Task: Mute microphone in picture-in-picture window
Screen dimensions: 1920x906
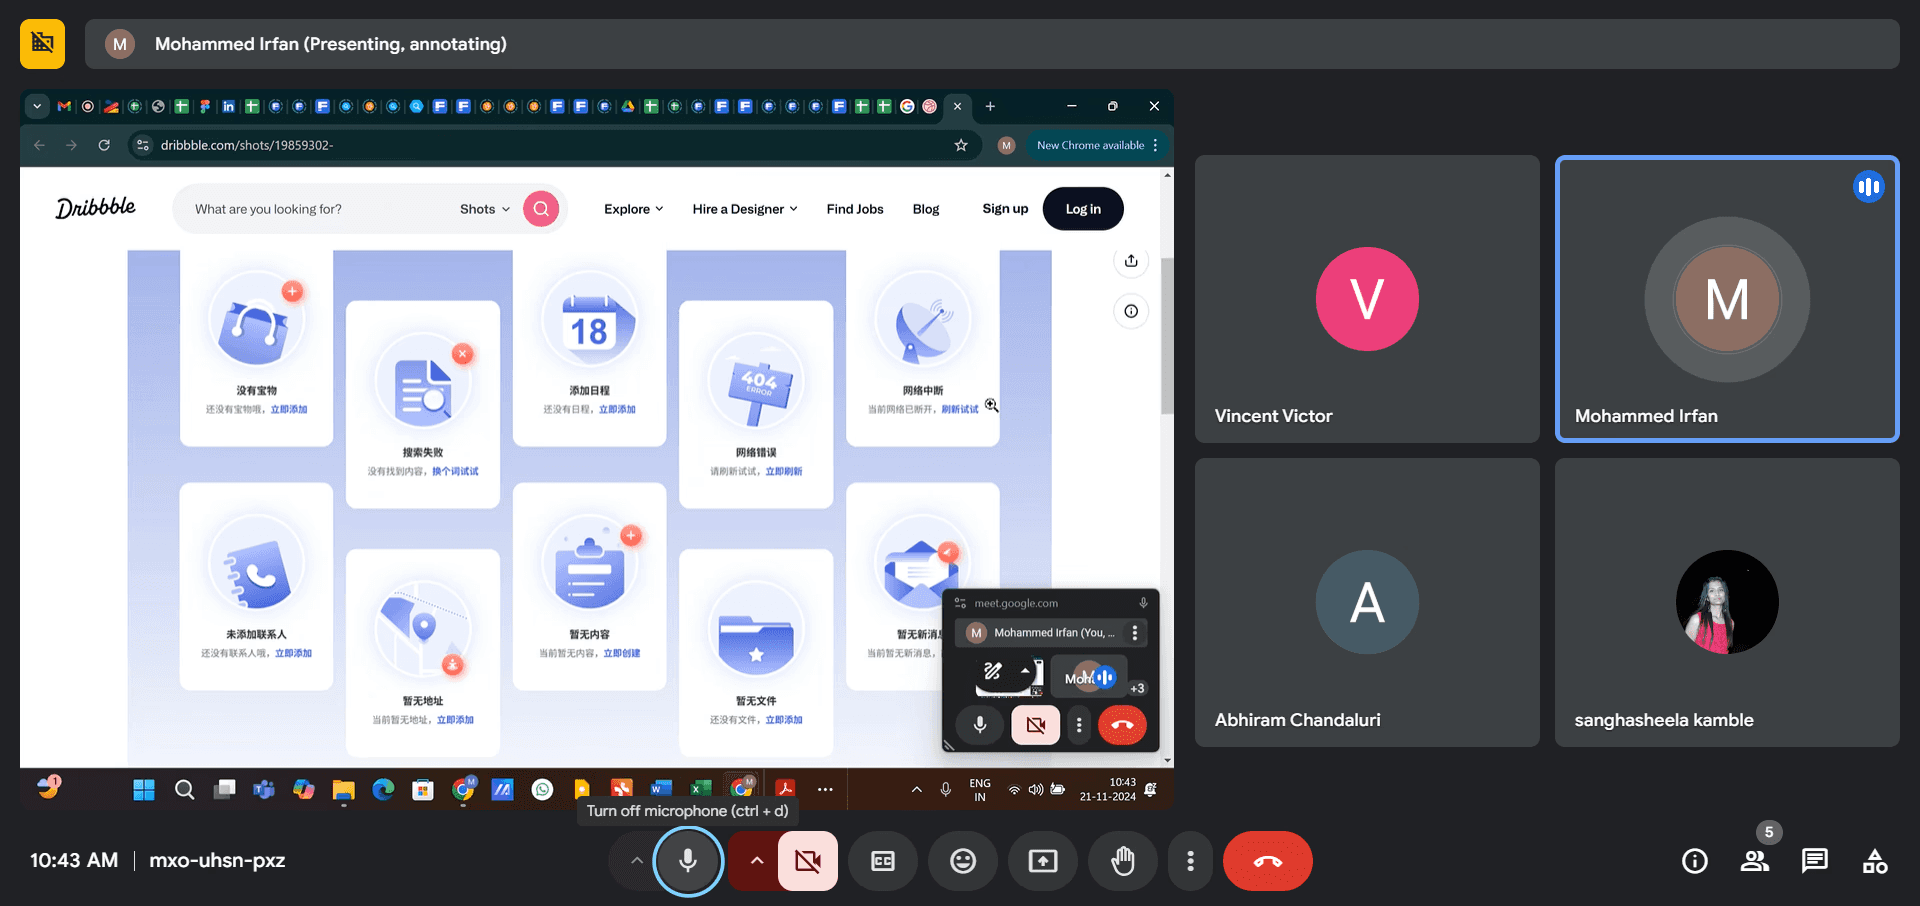Action: click(980, 725)
